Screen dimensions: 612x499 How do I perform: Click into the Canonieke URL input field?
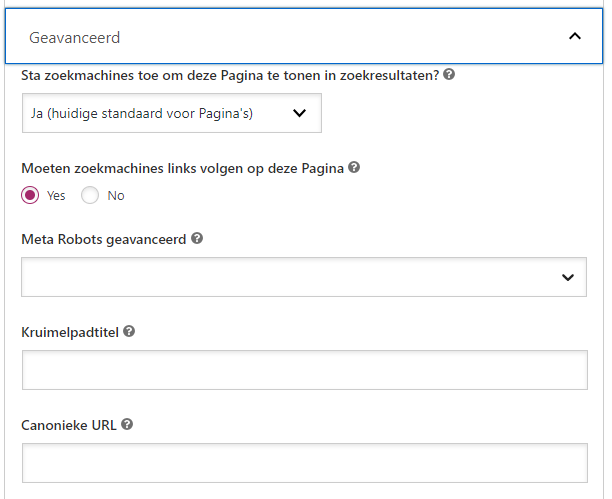[304, 463]
